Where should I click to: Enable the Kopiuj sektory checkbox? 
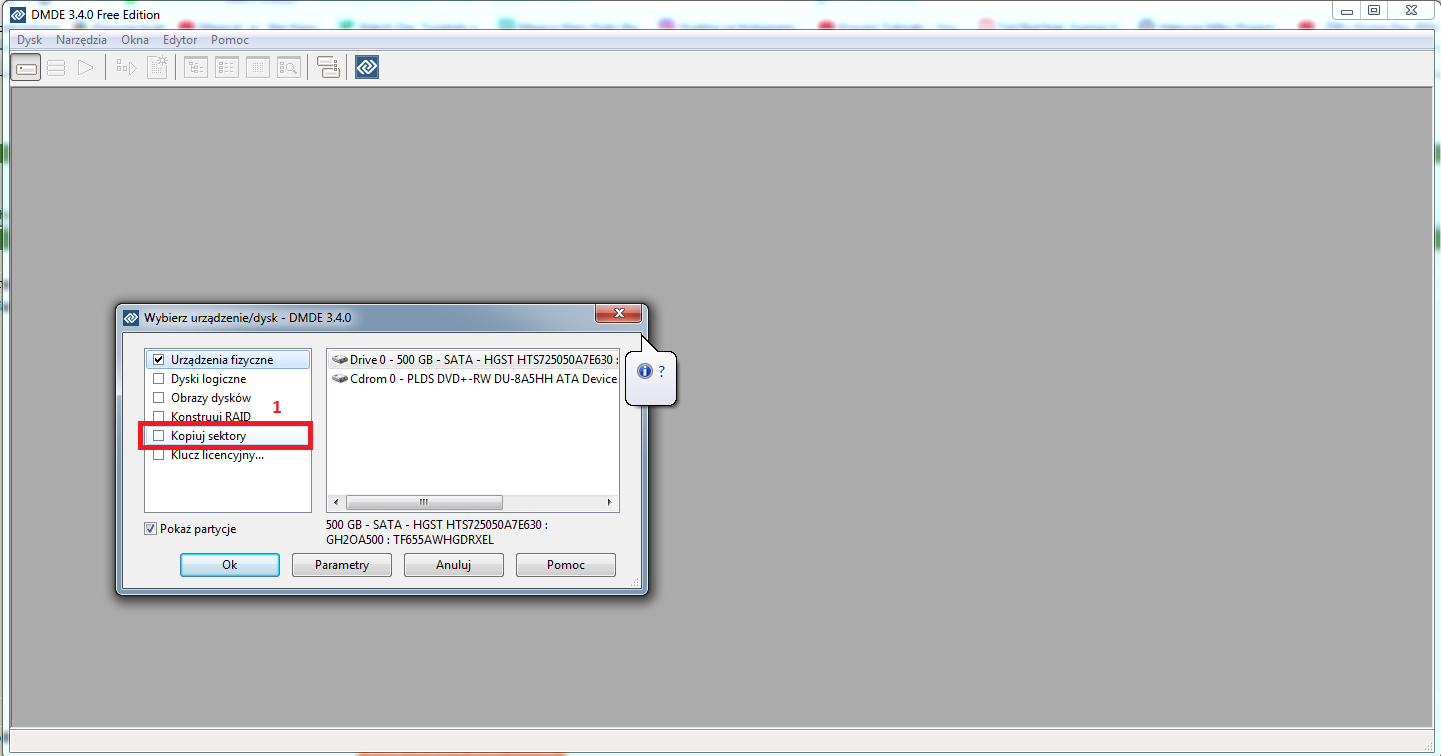(x=158, y=436)
